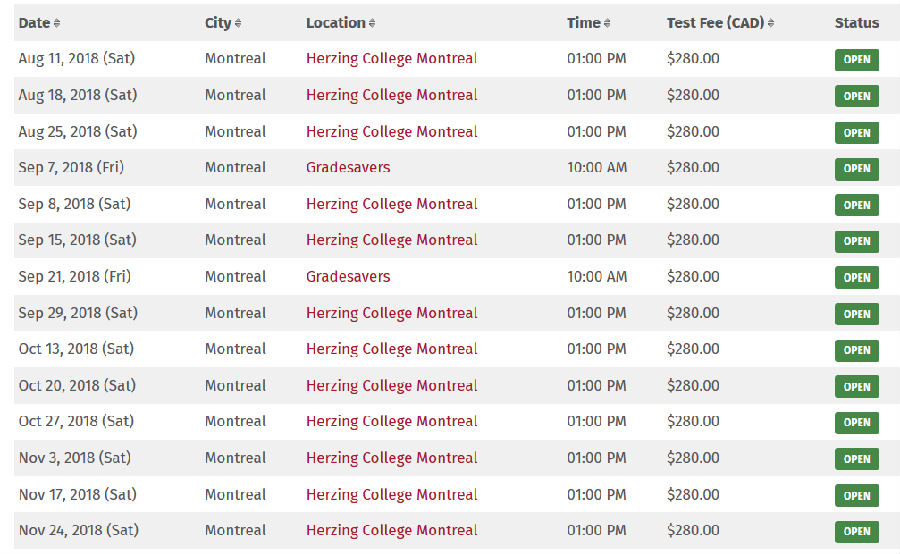Sort table by Date column sort arrows

point(57,23)
